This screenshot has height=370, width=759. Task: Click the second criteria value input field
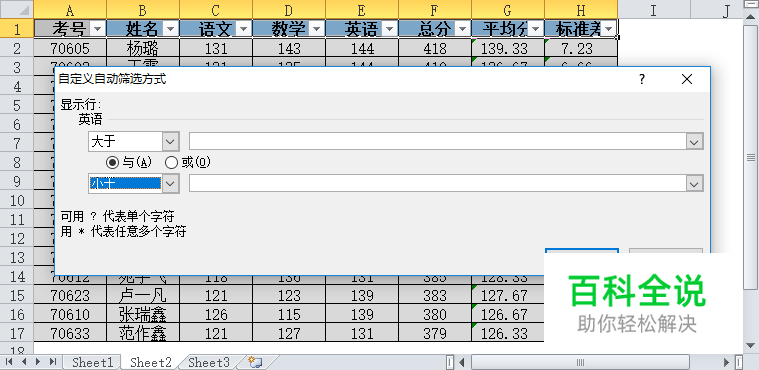point(438,184)
